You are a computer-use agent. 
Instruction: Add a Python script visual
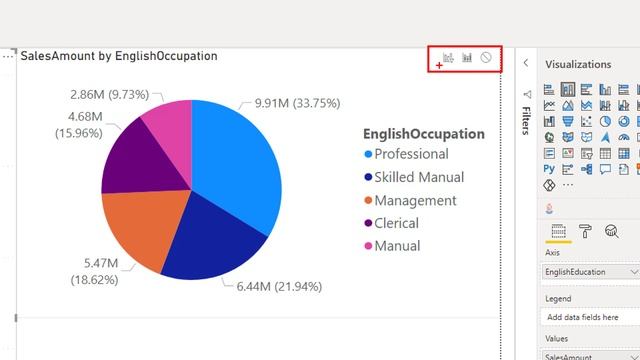549,169
